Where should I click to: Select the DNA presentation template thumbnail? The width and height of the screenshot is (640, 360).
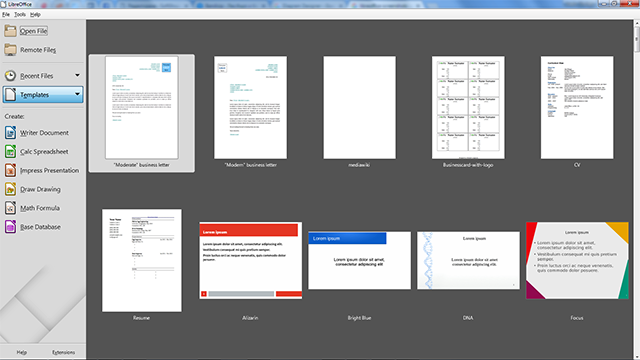(x=468, y=260)
